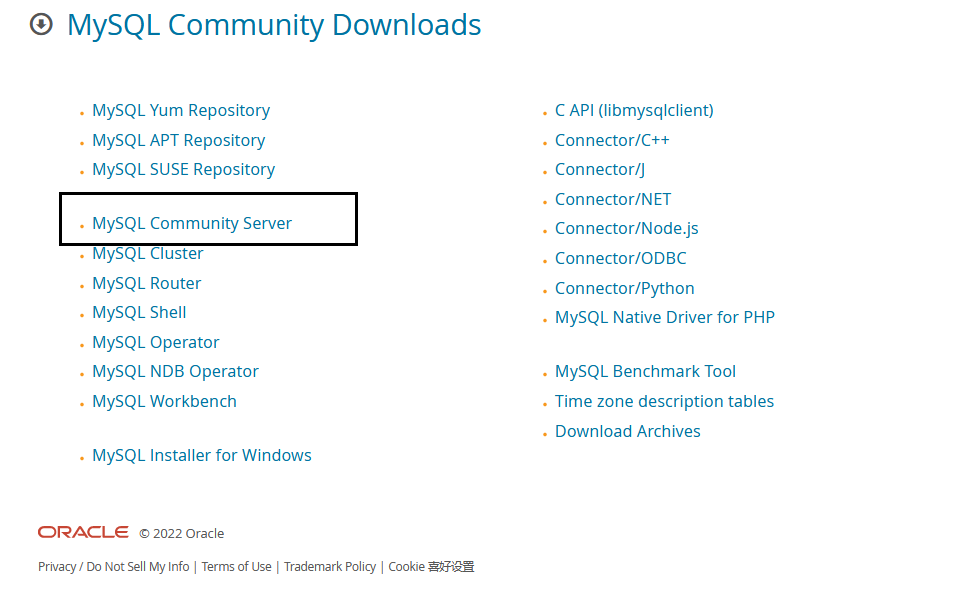Screen dimensions: 953x593
Task: Click the download circle icon beside the heading
Action: coord(41,24)
